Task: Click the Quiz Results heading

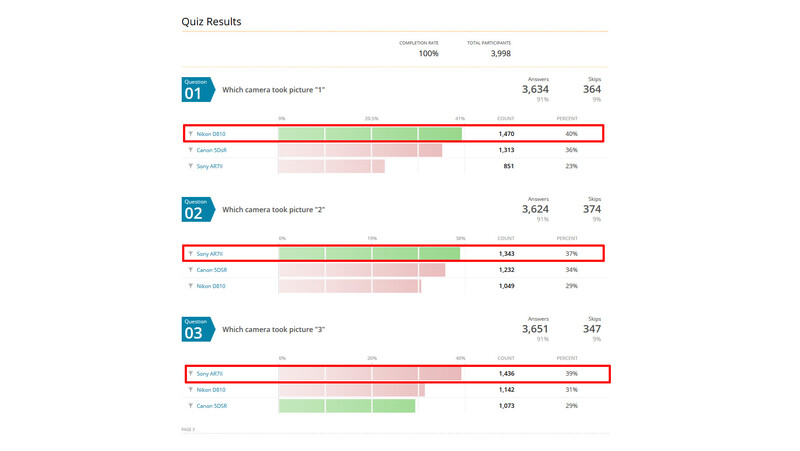Action: pos(211,22)
